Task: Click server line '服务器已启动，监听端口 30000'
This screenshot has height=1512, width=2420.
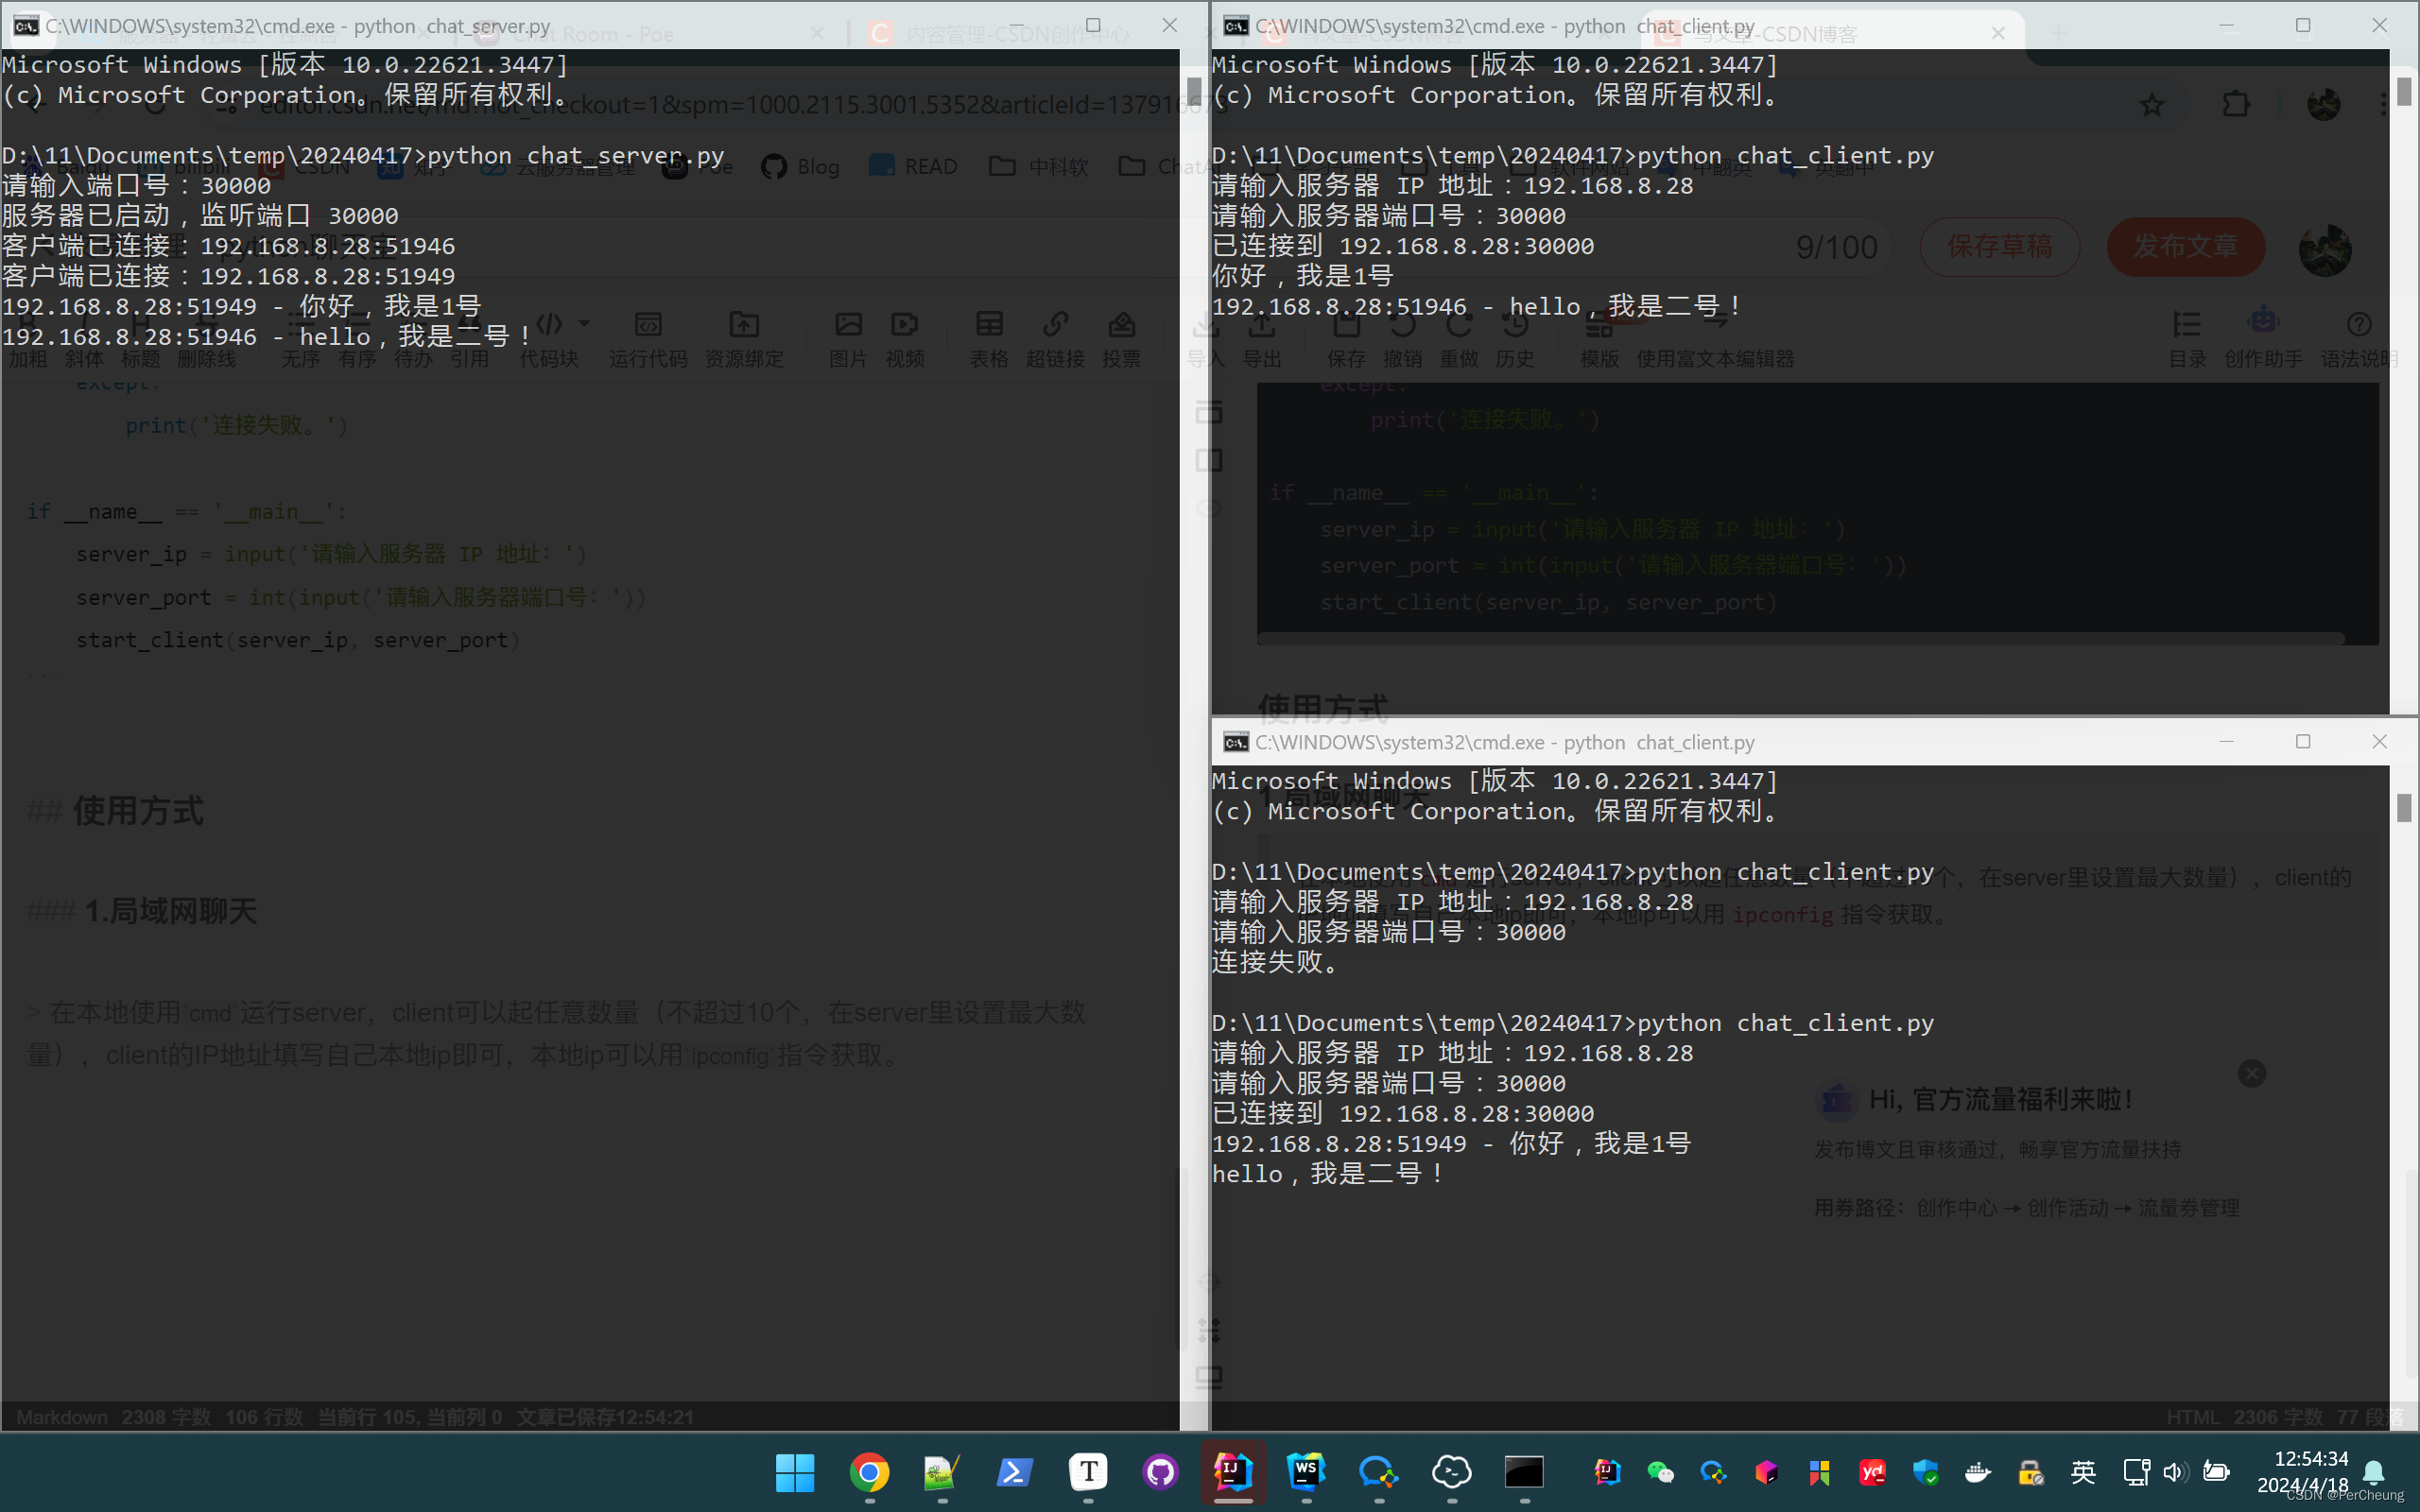Action: (200, 216)
